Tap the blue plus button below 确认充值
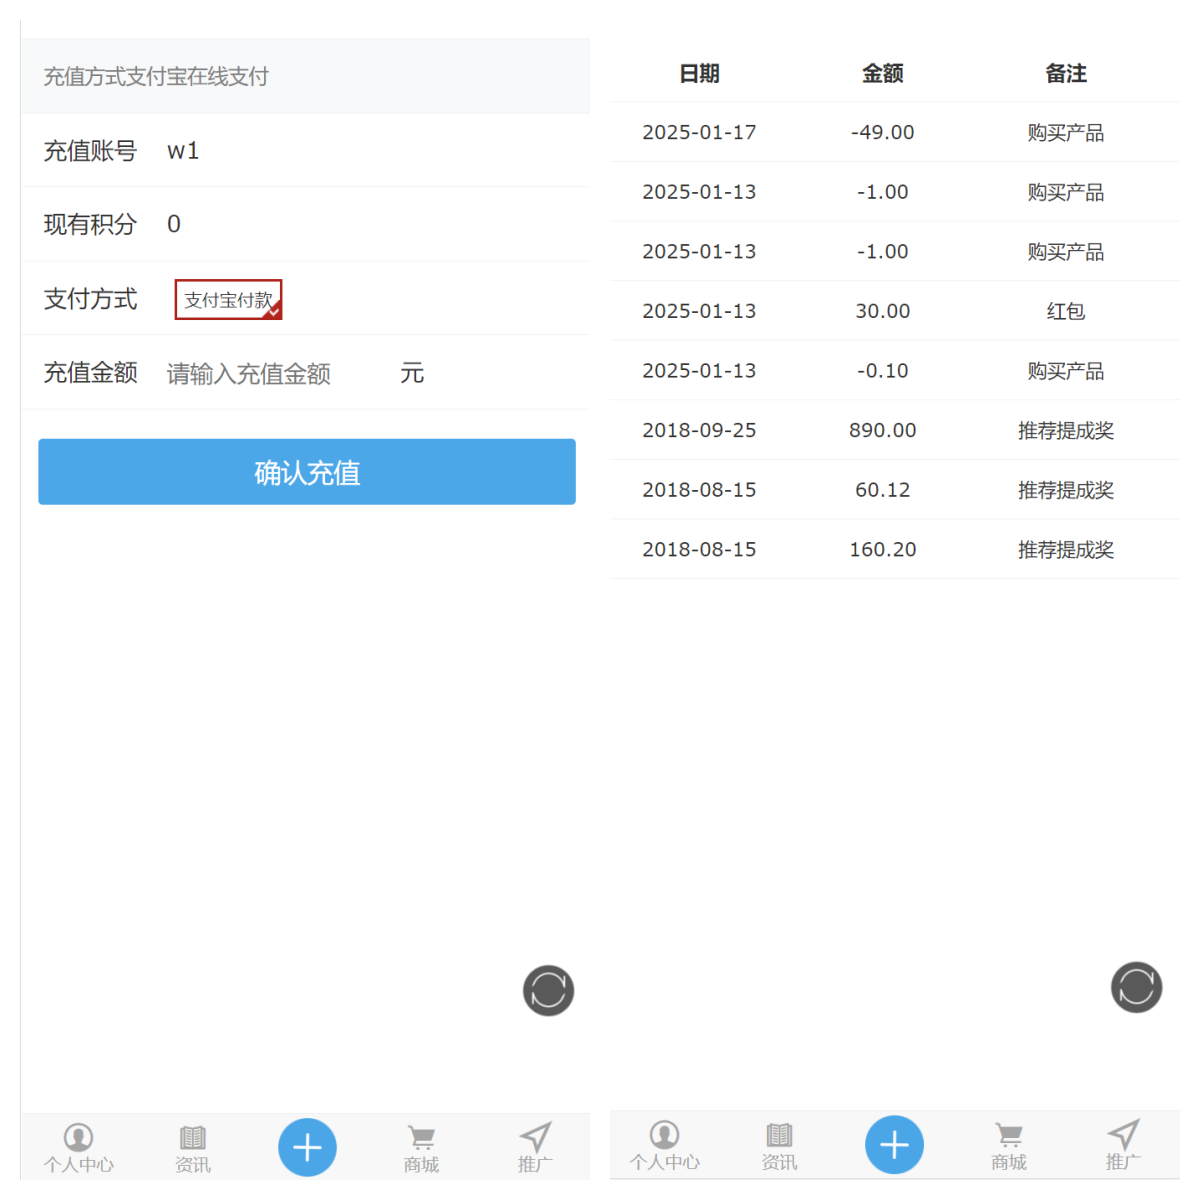1200x1200 pixels. coord(307,1147)
